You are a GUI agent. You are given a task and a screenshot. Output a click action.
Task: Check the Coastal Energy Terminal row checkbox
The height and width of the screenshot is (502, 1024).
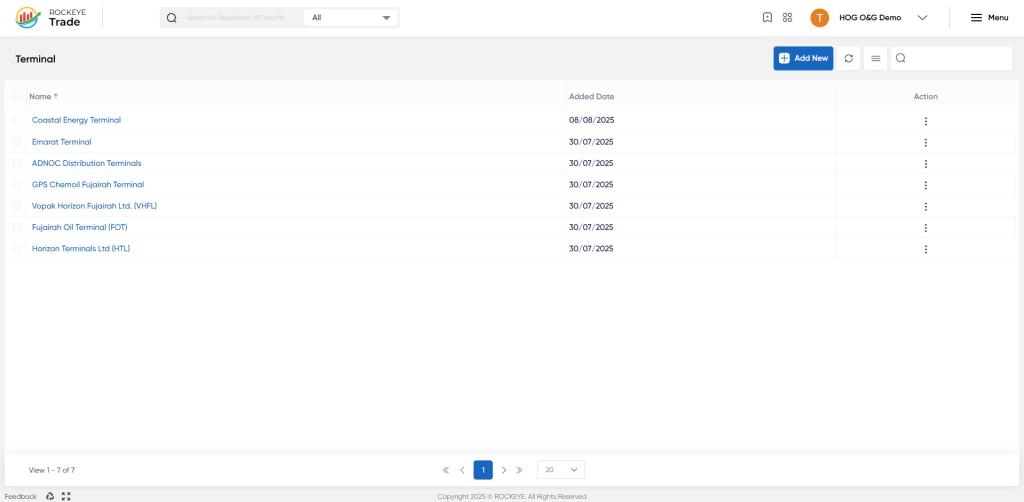(x=16, y=120)
